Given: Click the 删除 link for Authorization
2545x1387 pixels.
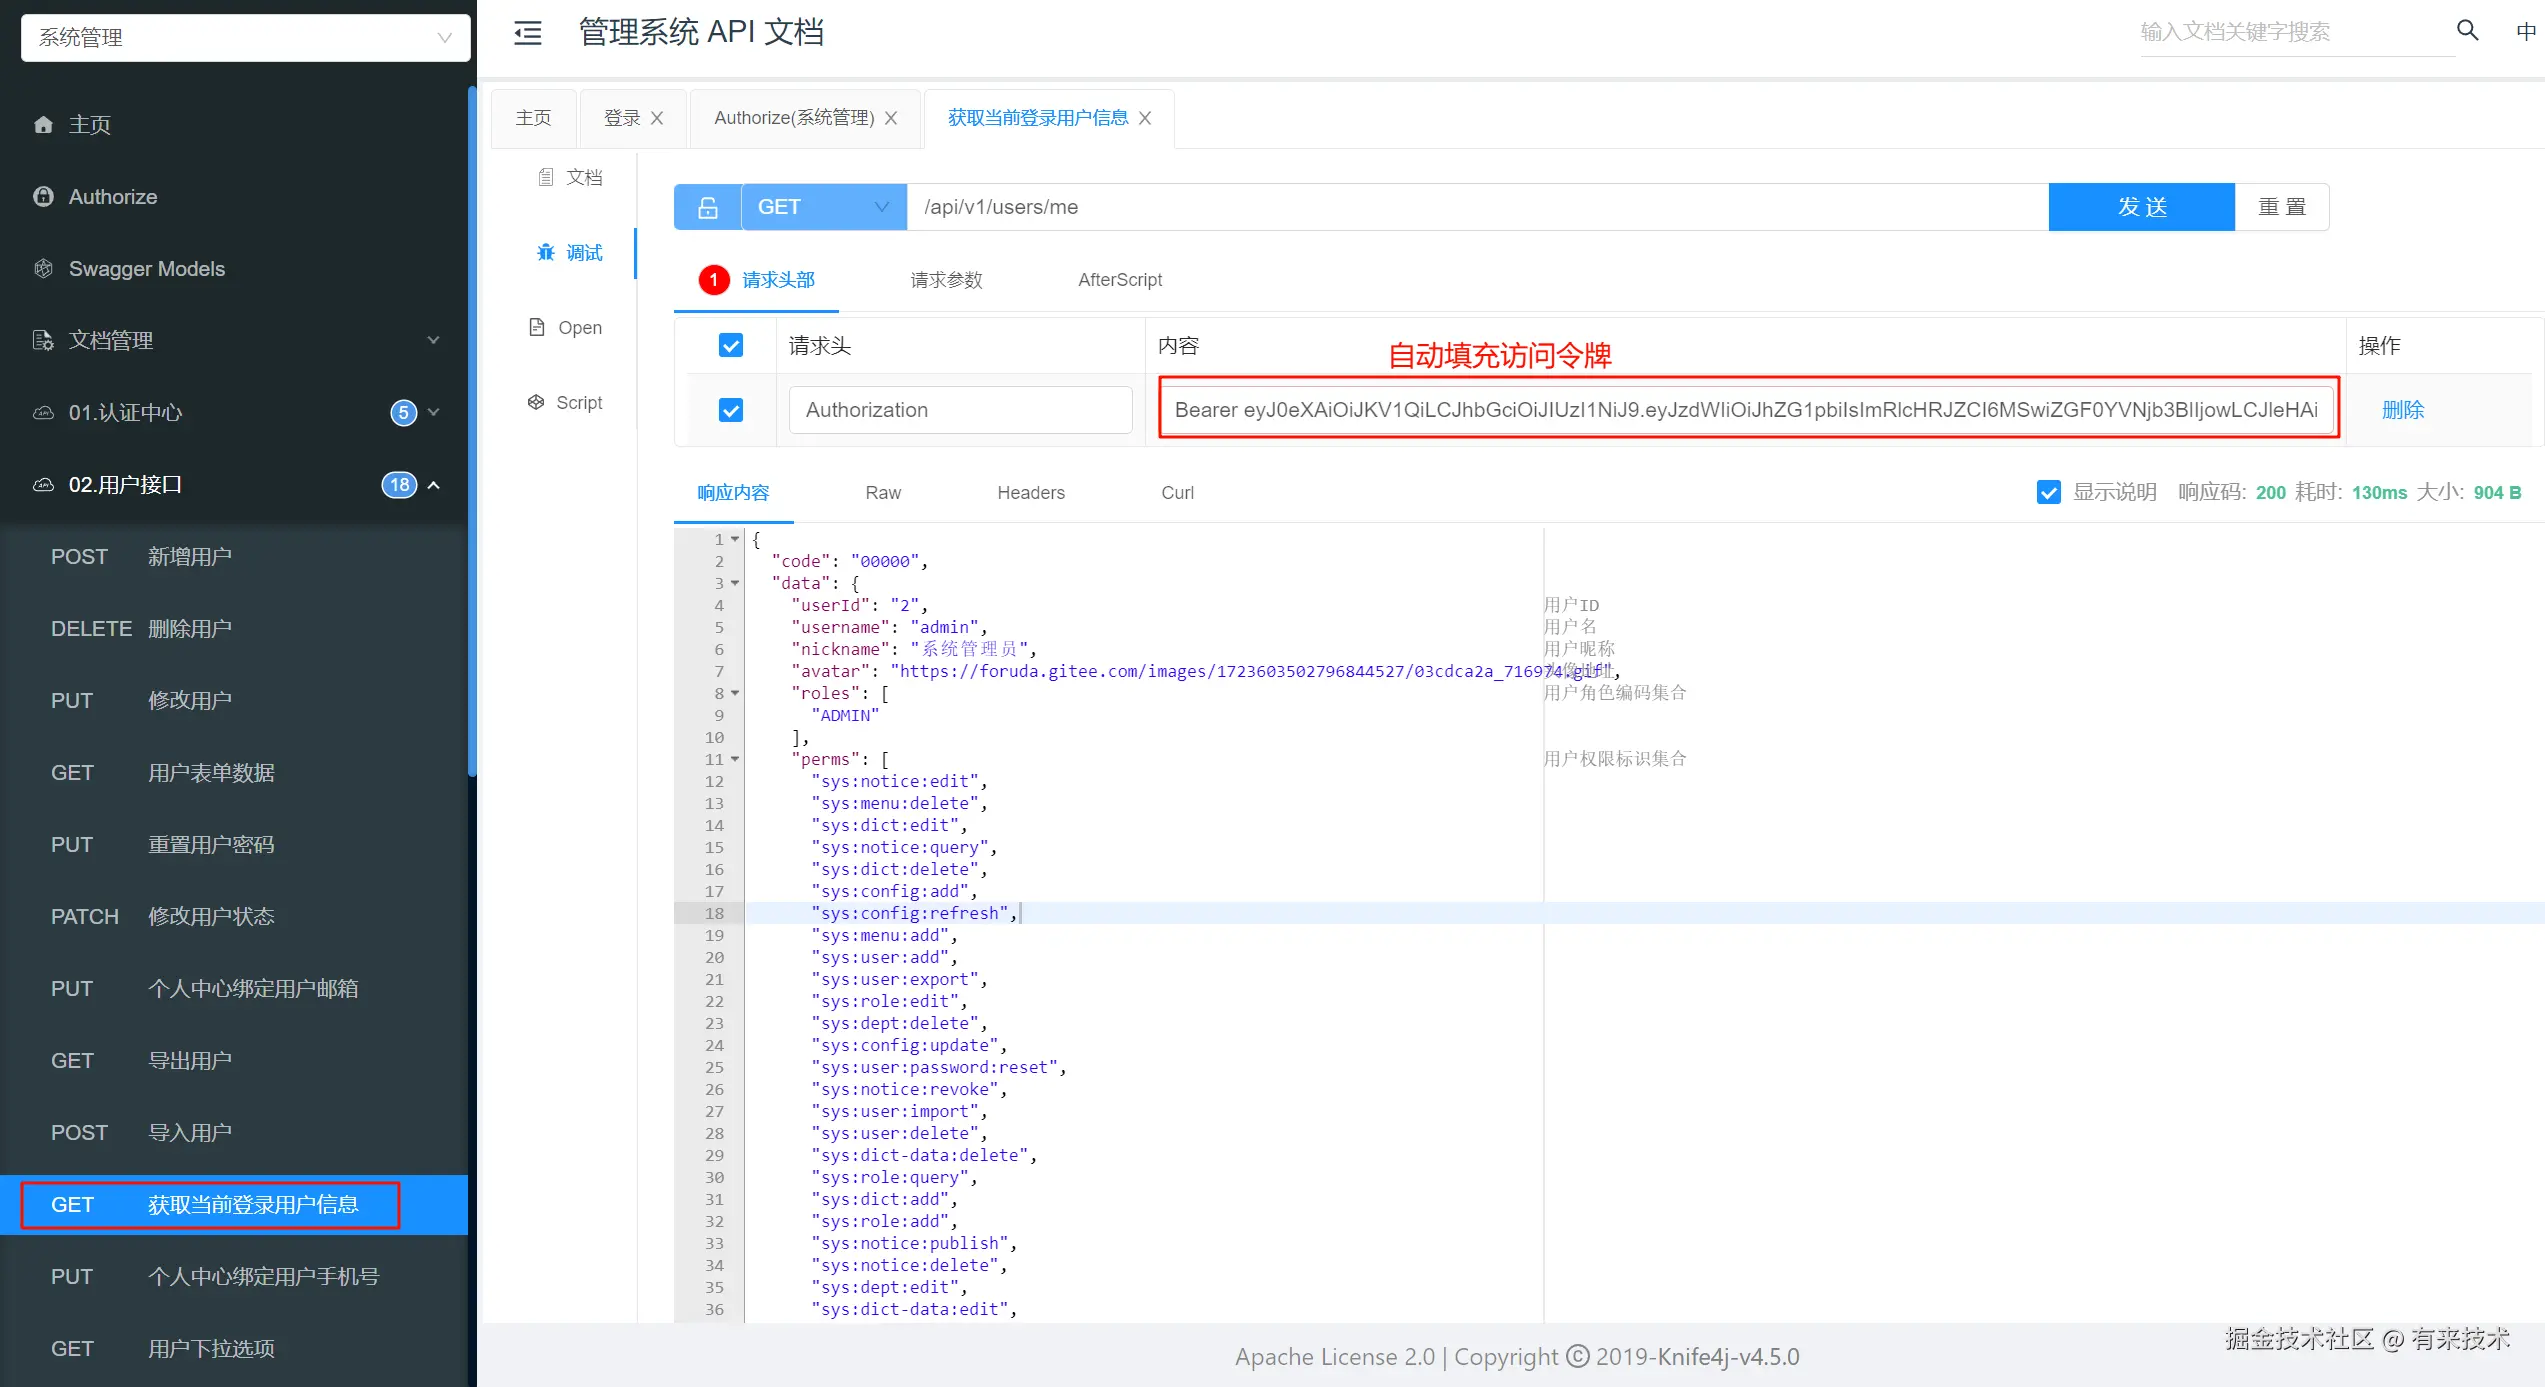Looking at the screenshot, I should 2402,410.
